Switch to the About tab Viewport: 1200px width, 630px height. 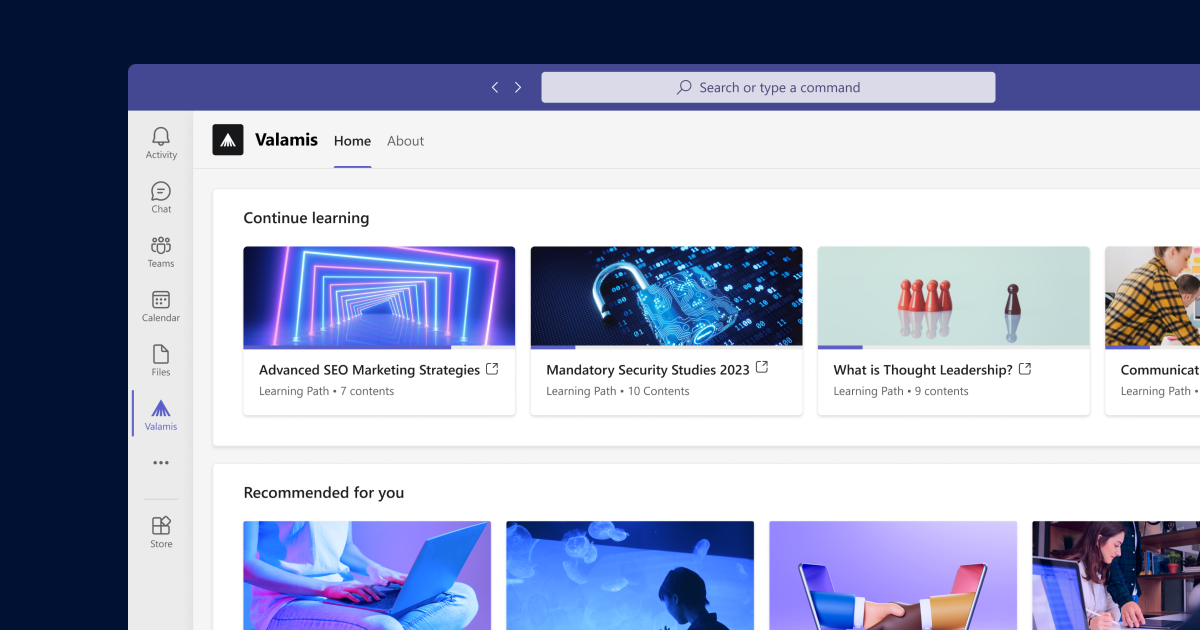click(406, 141)
